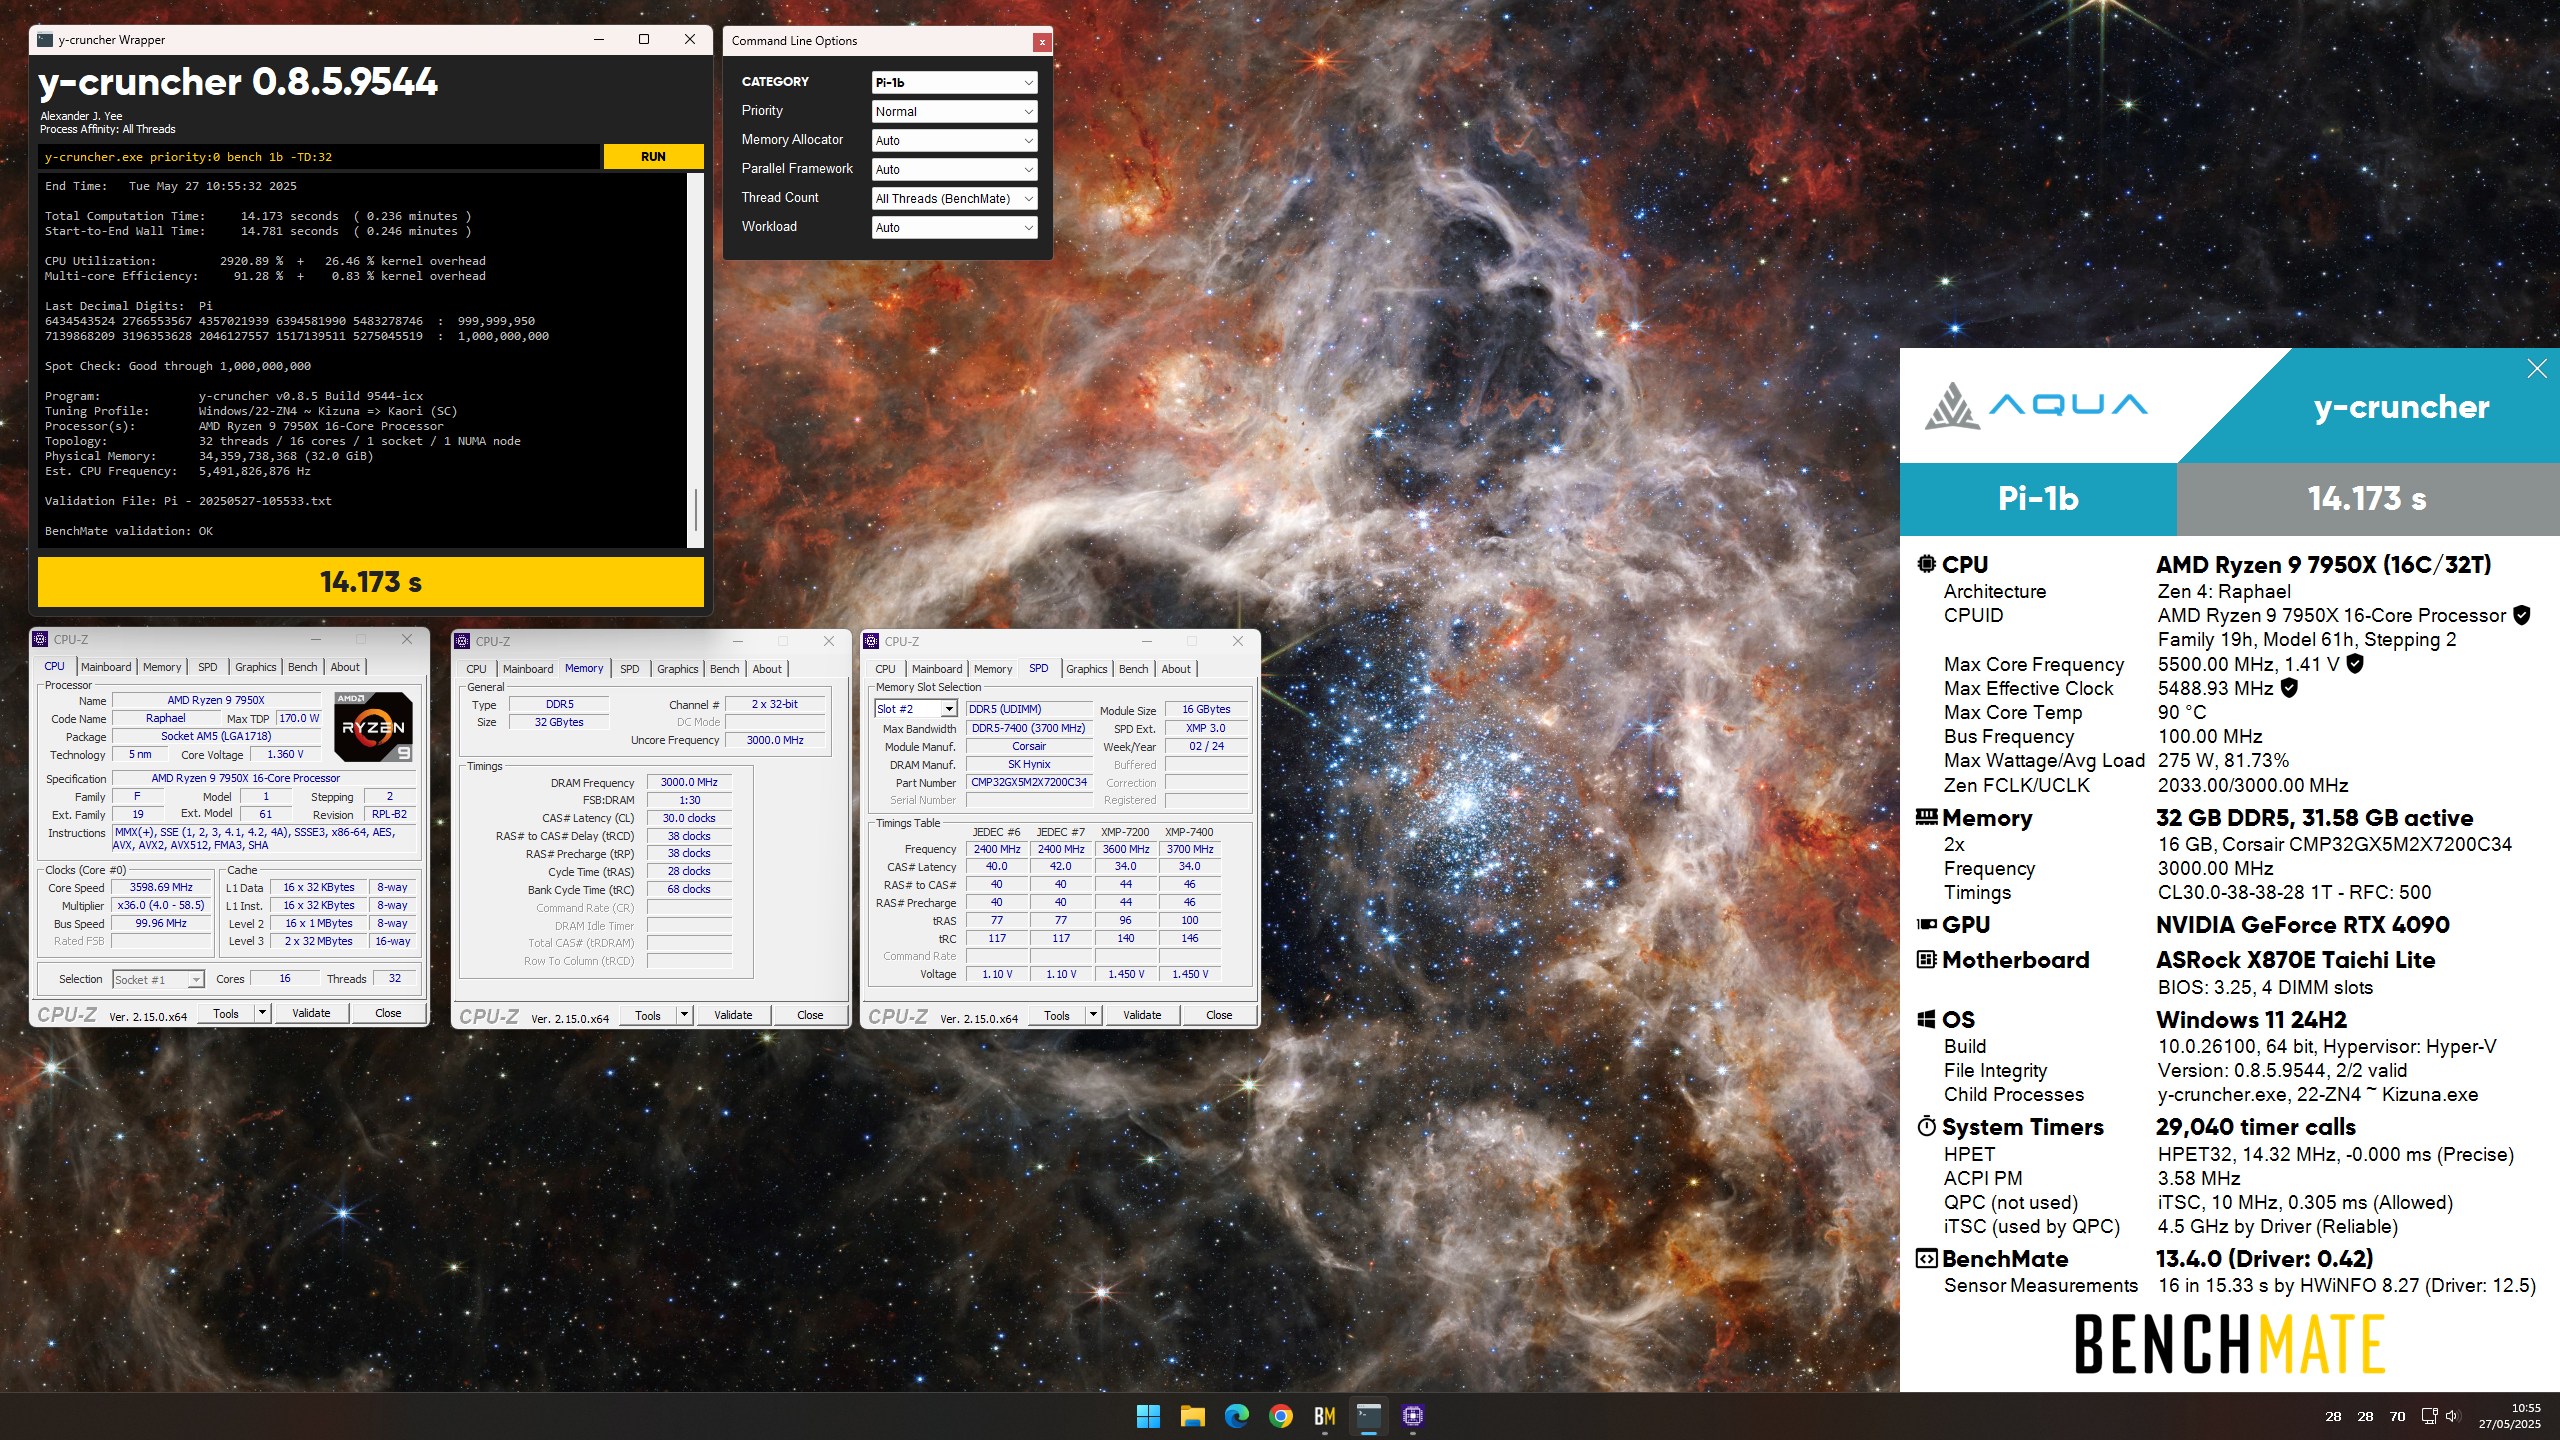Viewport: 2560px width, 1440px height.
Task: Expand Tools arrow in left CPU-Z window
Action: point(262,1013)
